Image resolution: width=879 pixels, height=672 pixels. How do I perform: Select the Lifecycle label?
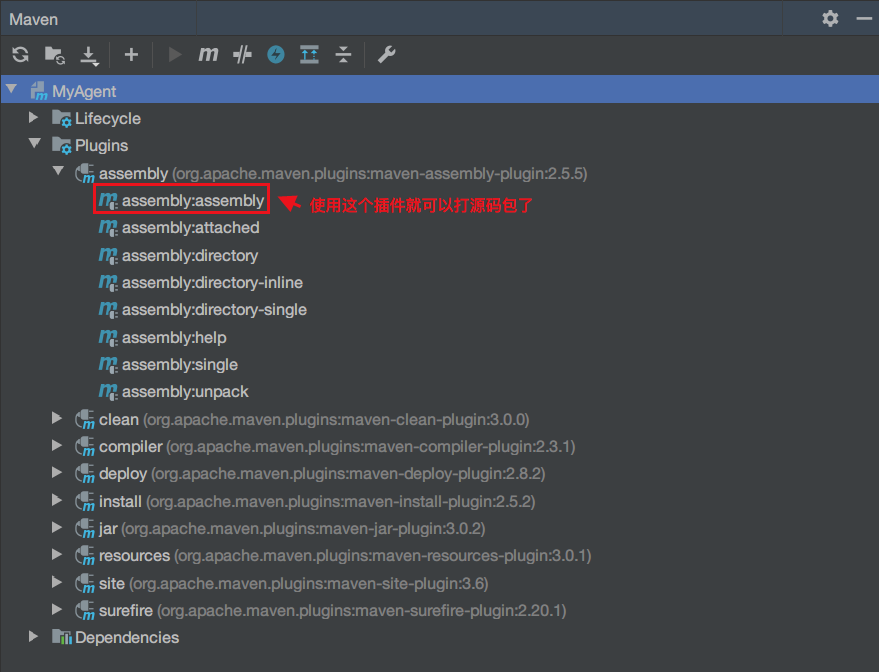[108, 118]
